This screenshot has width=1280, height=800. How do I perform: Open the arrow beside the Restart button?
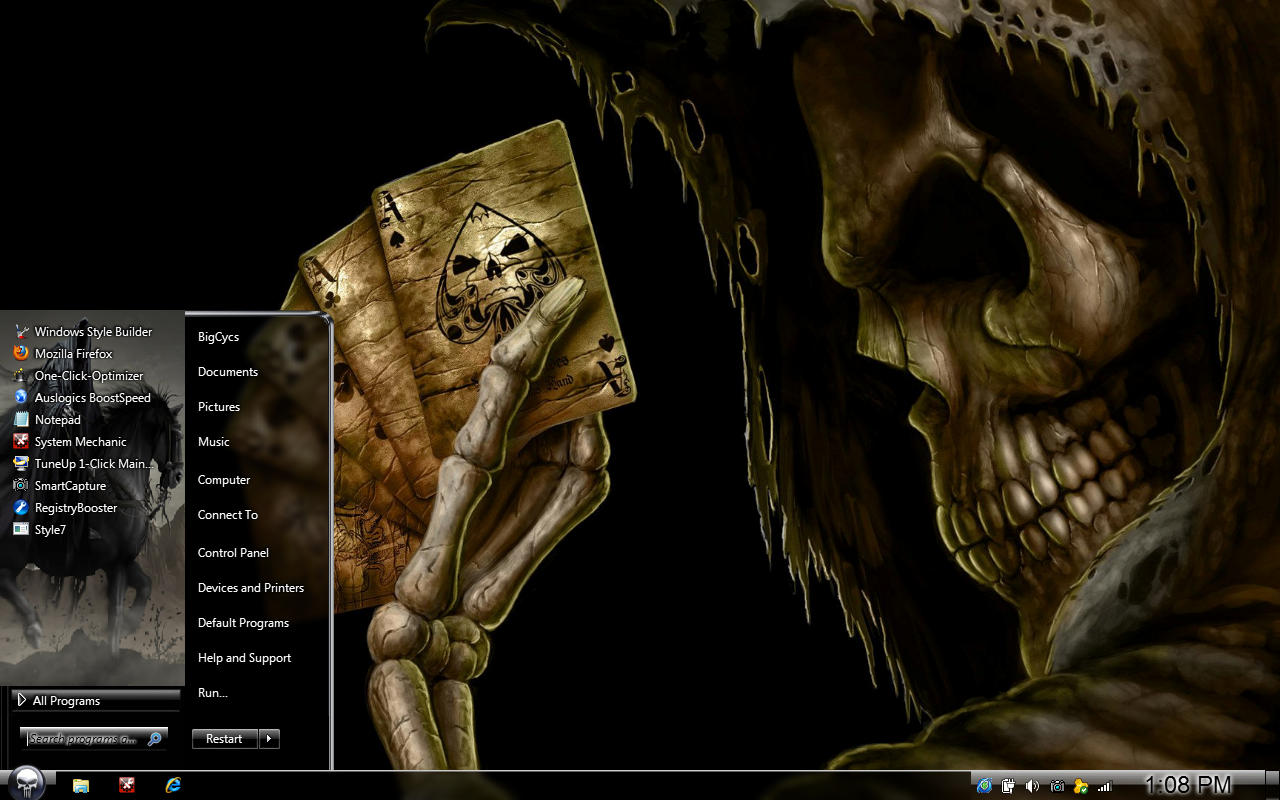[268, 739]
